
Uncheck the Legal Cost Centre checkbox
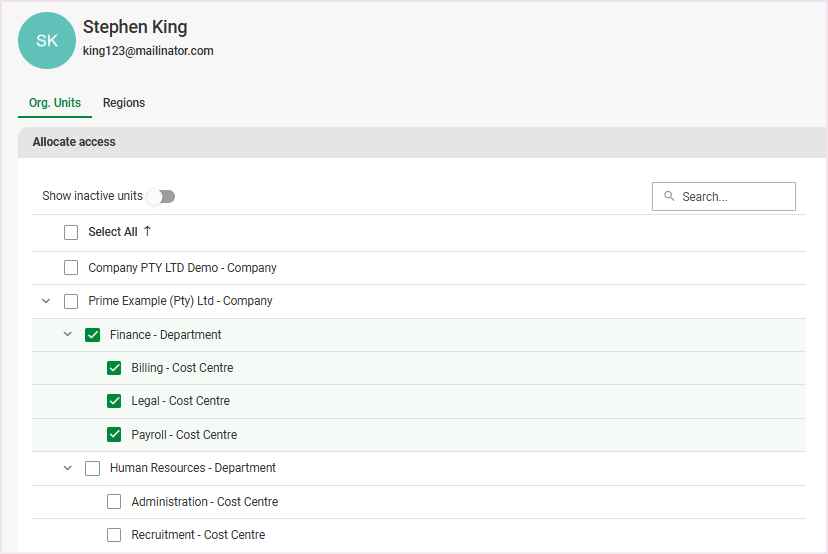[x=114, y=401]
